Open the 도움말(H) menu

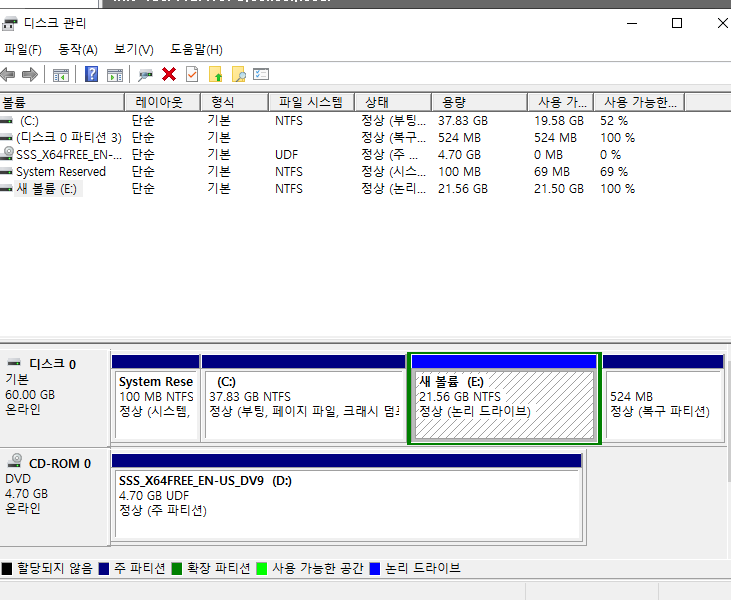point(196,49)
